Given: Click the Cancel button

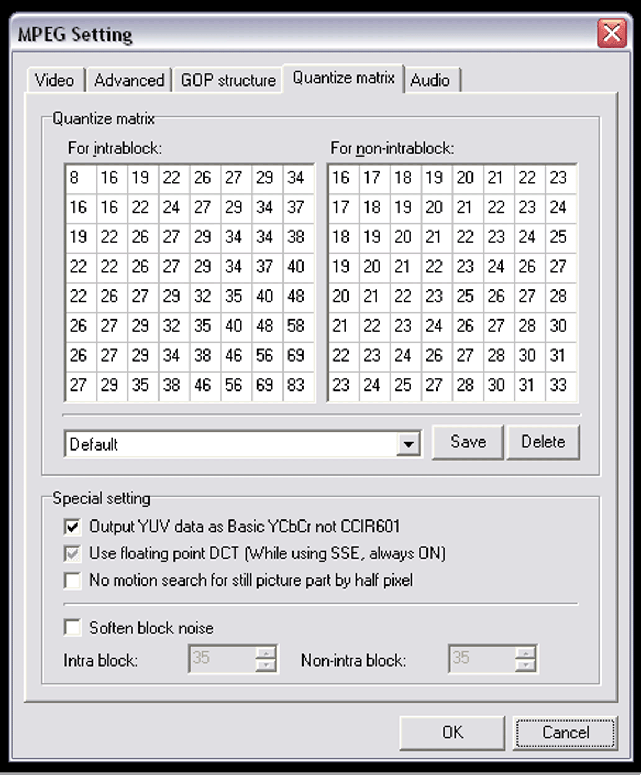Looking at the screenshot, I should click(x=565, y=733).
